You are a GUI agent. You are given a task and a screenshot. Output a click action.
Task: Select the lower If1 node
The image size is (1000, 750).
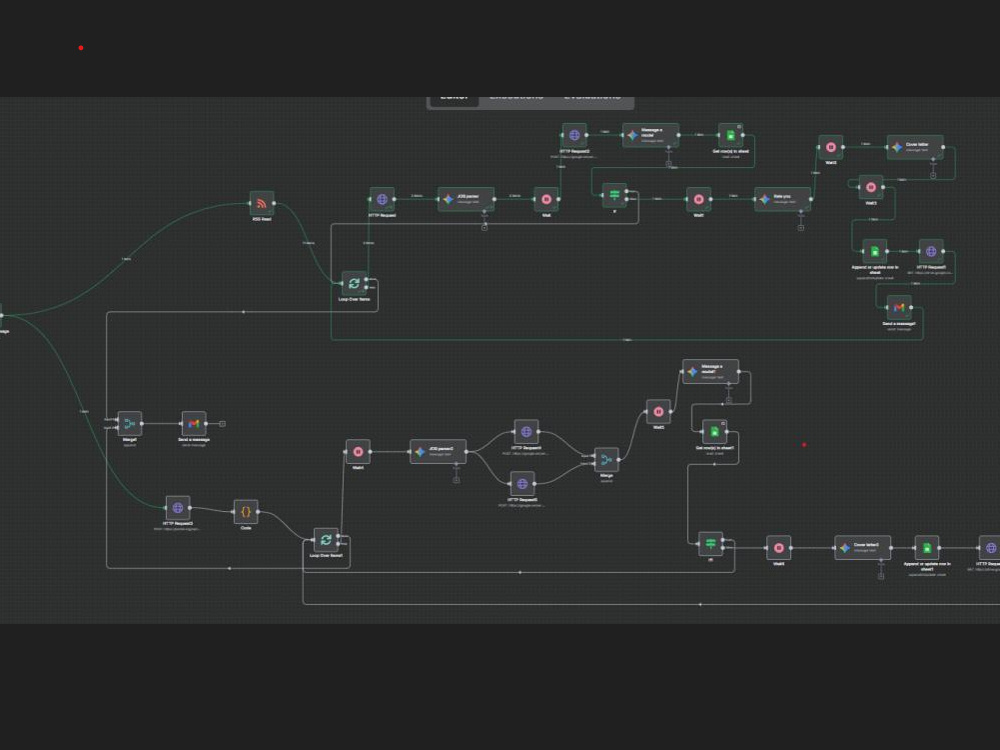tap(710, 544)
